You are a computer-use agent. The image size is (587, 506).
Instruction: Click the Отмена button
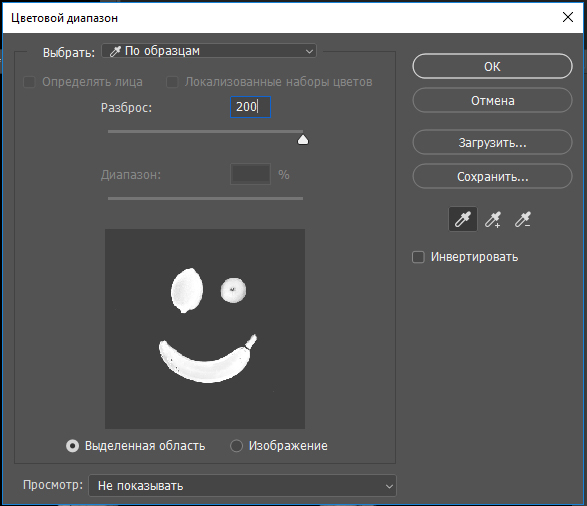(x=492, y=100)
